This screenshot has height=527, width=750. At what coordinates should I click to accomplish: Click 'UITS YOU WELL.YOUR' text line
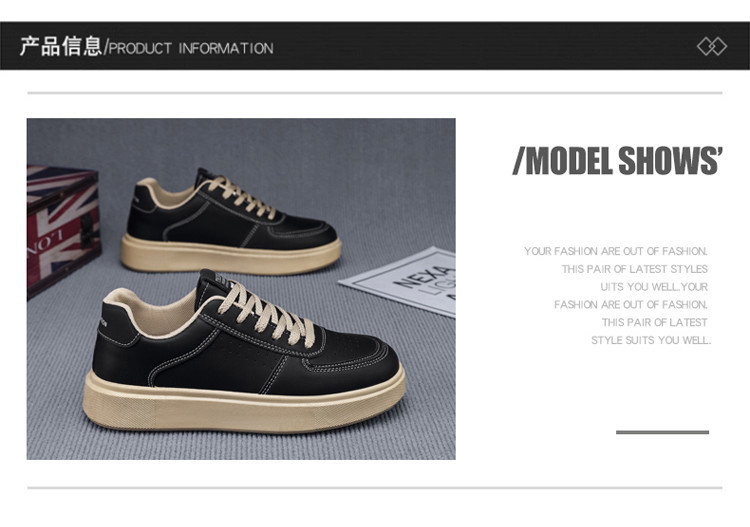pos(654,287)
